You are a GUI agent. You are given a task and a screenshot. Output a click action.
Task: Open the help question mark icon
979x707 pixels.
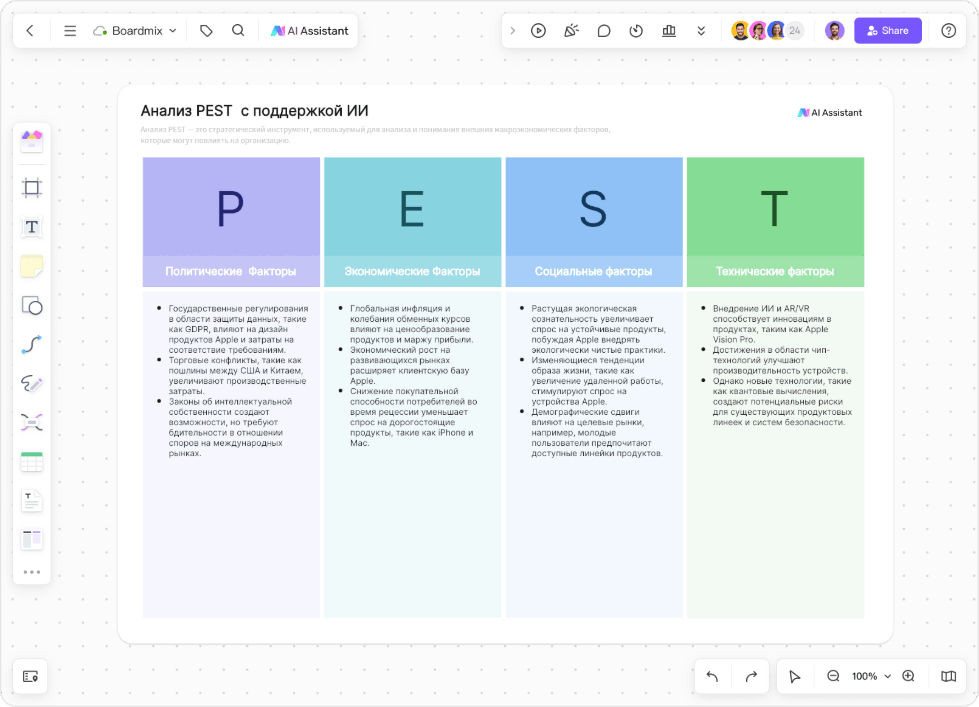click(948, 31)
